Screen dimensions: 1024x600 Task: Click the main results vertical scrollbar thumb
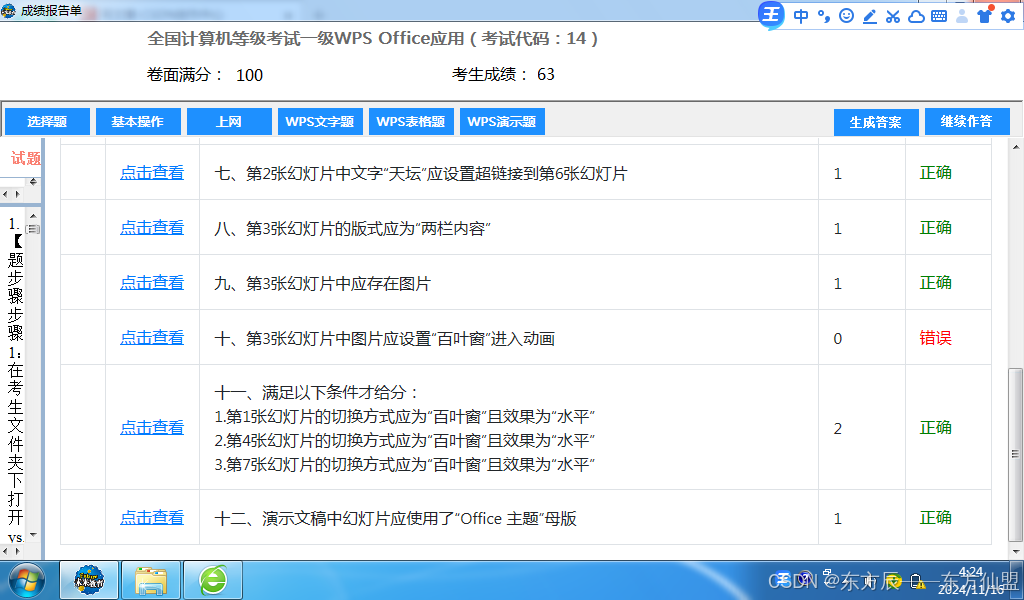click(1016, 455)
